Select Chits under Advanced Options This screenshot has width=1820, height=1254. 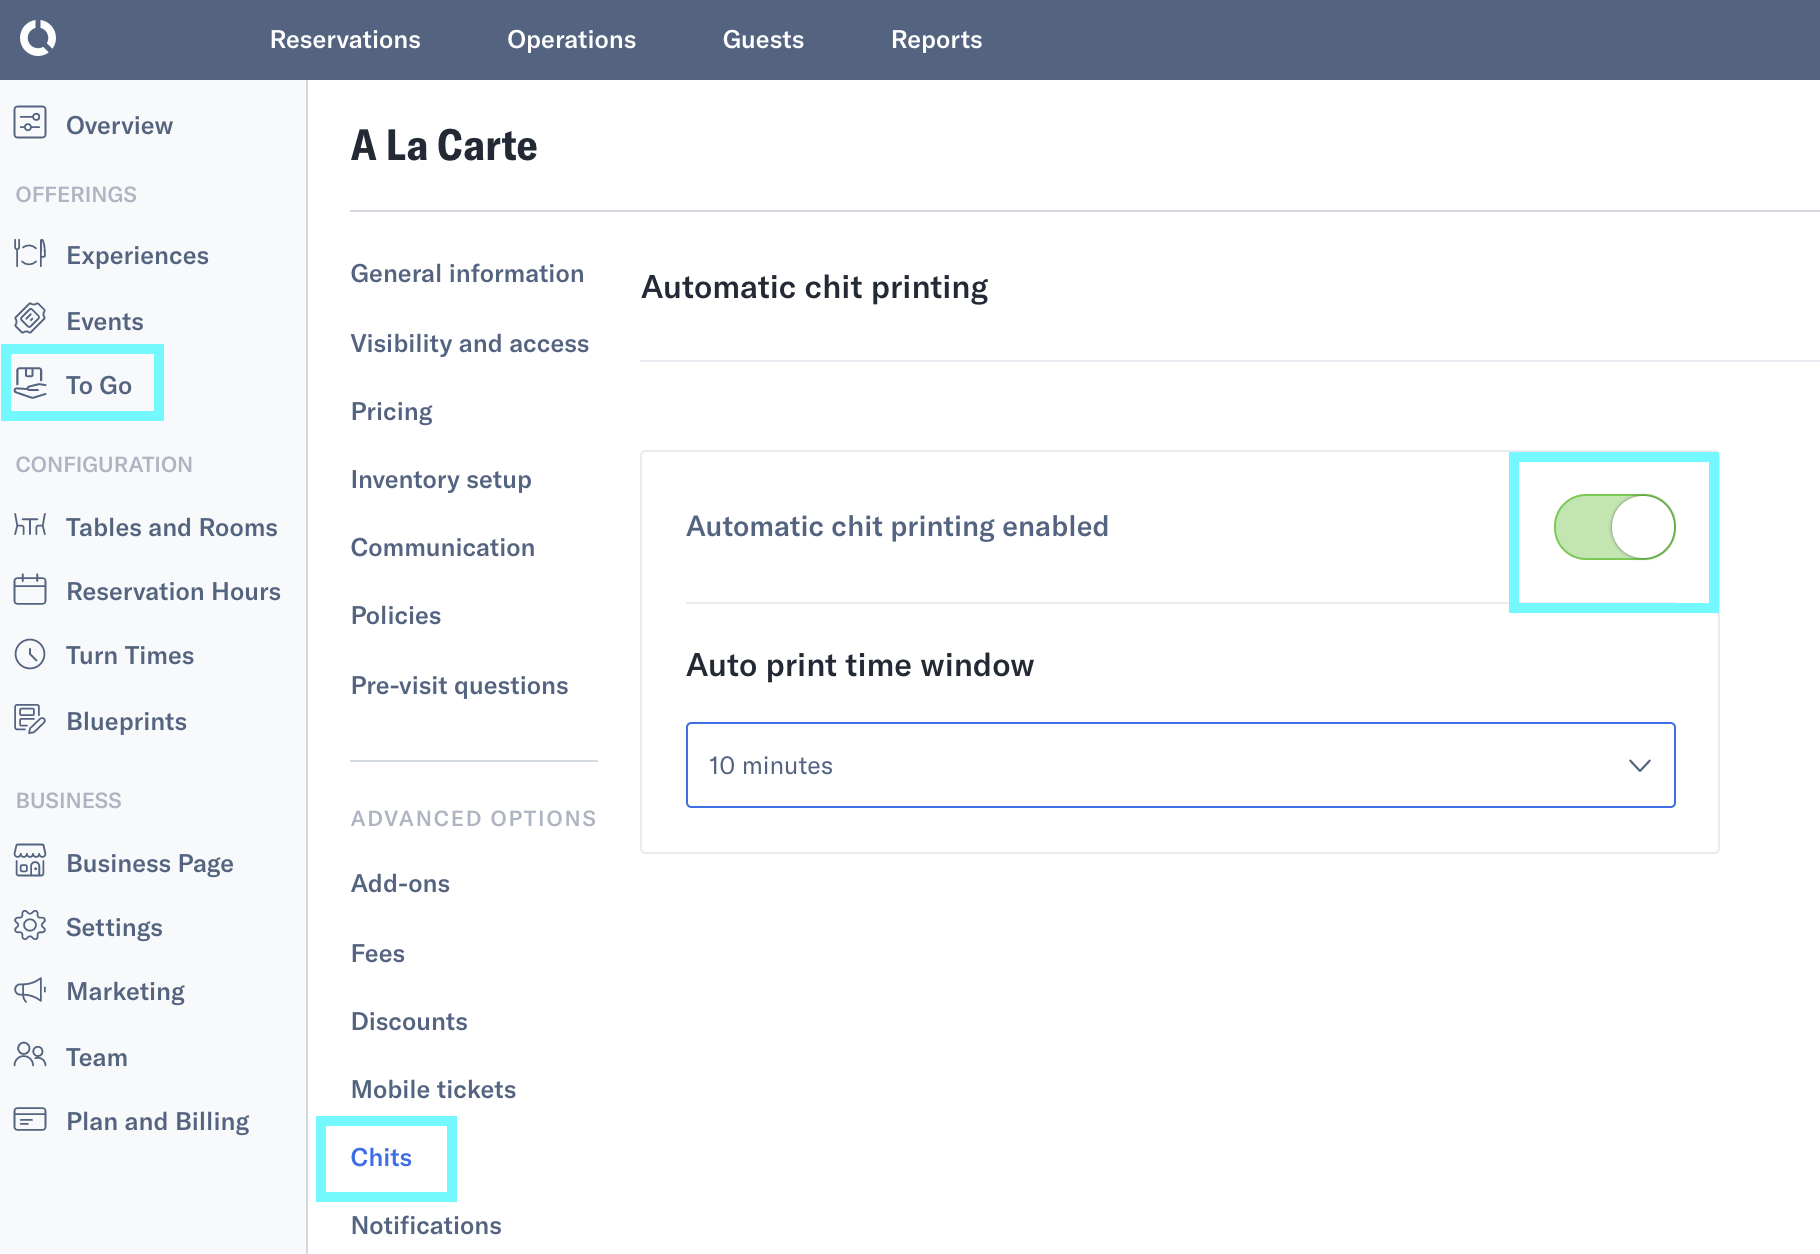point(381,1157)
